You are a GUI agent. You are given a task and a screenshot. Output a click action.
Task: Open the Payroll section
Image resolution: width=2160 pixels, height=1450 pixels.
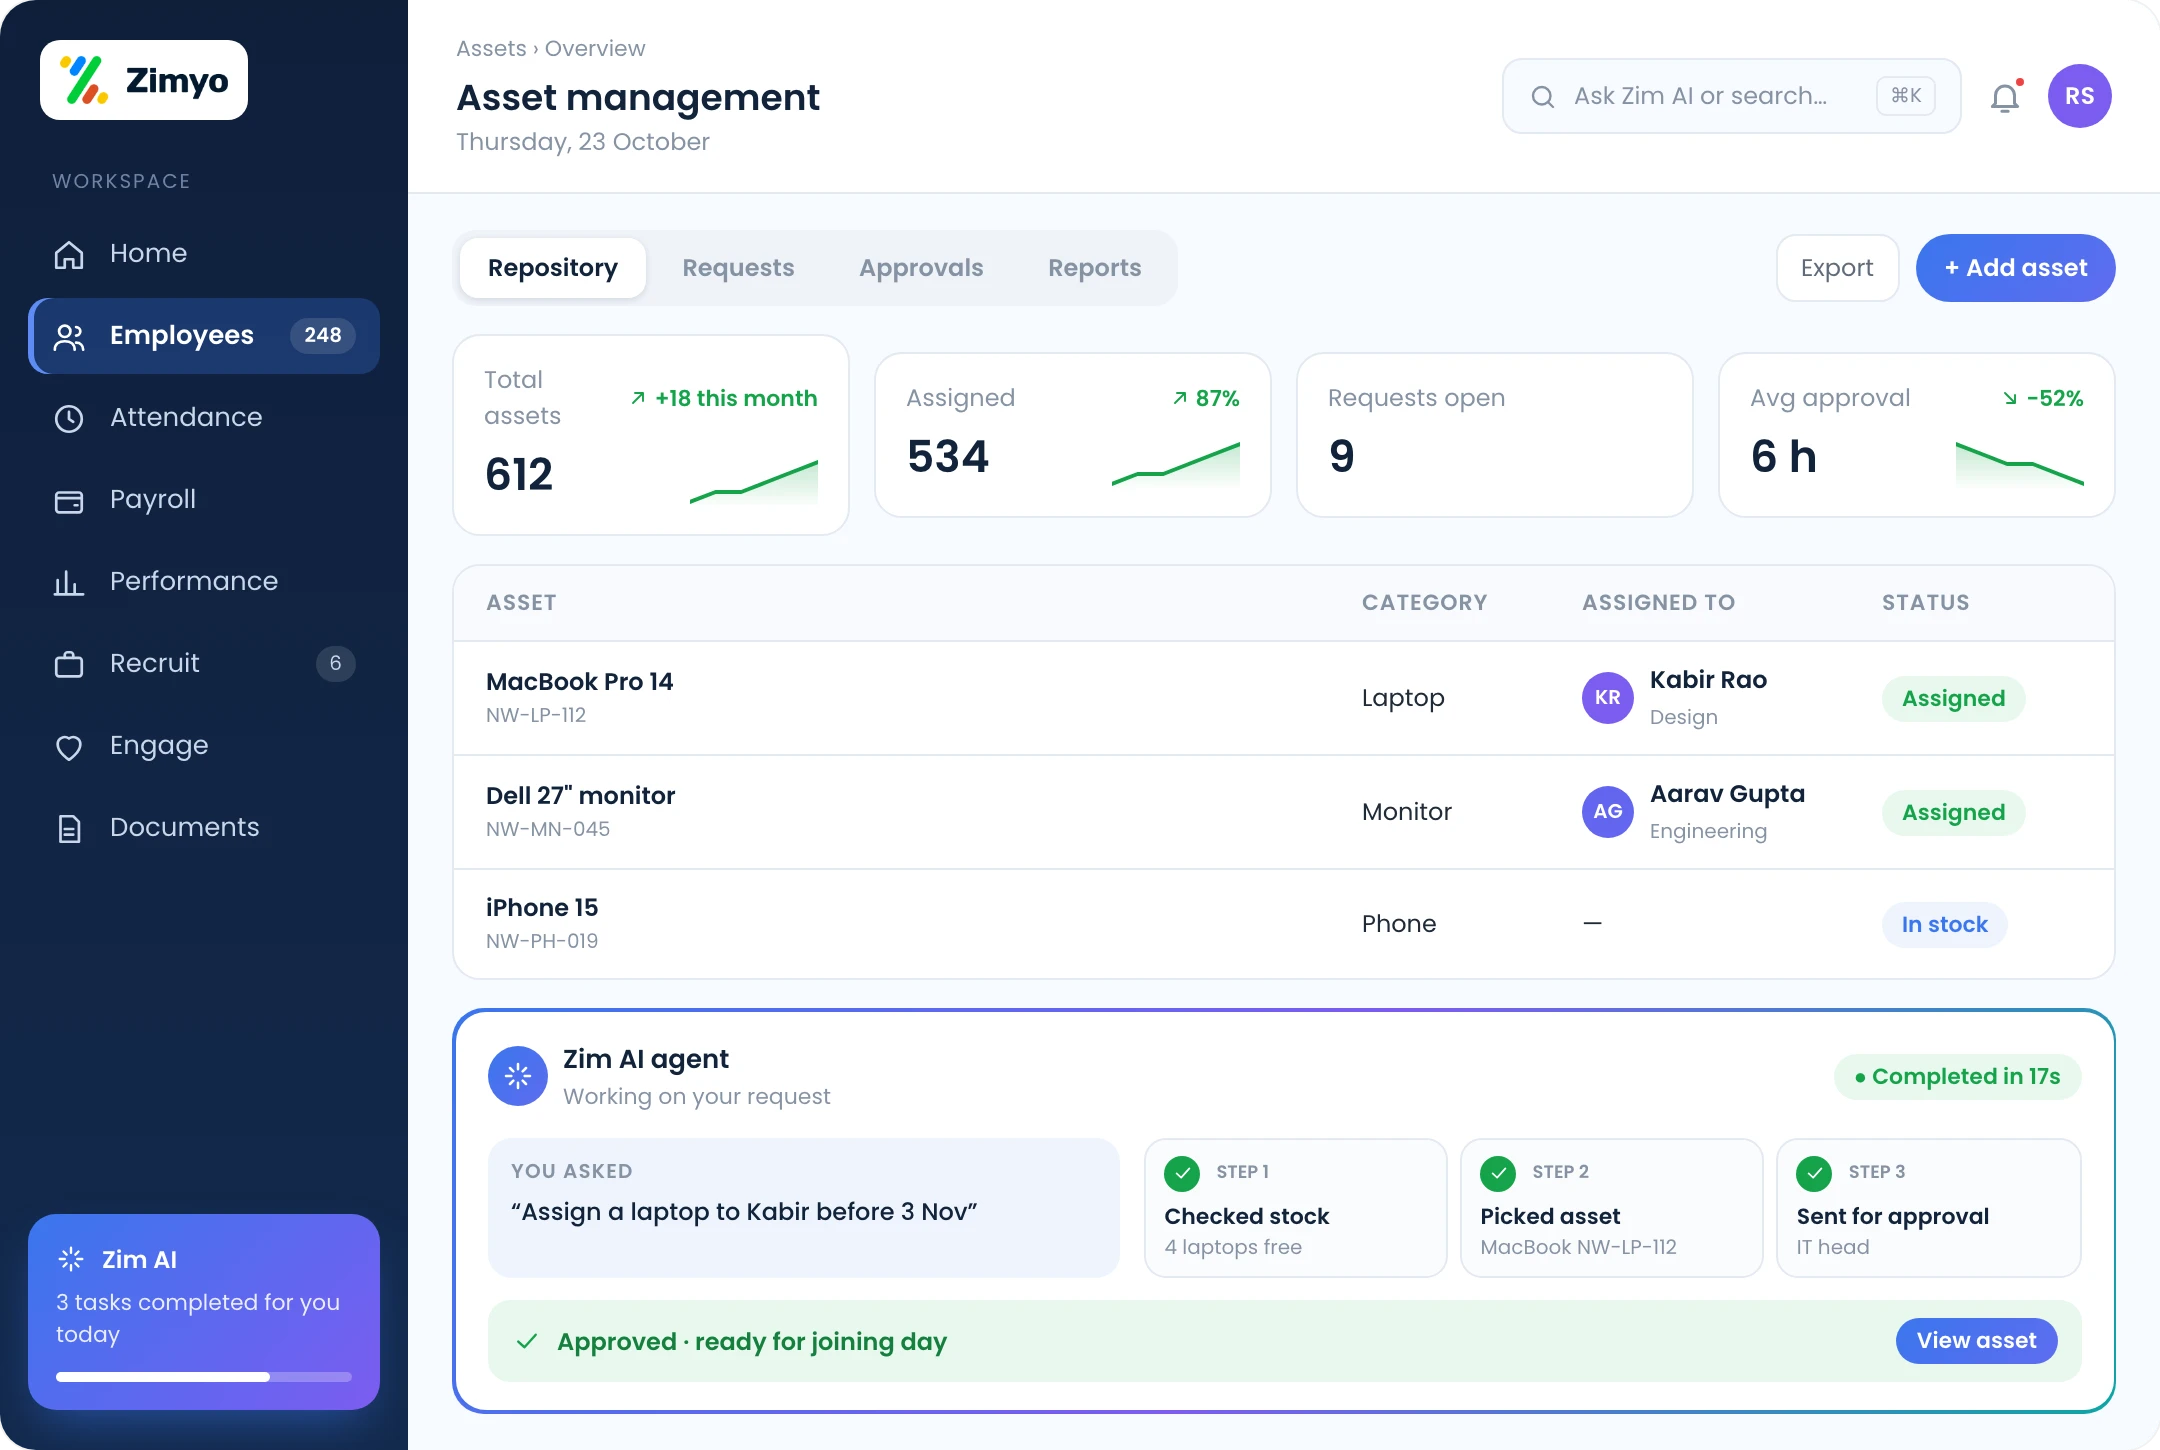coord(204,499)
